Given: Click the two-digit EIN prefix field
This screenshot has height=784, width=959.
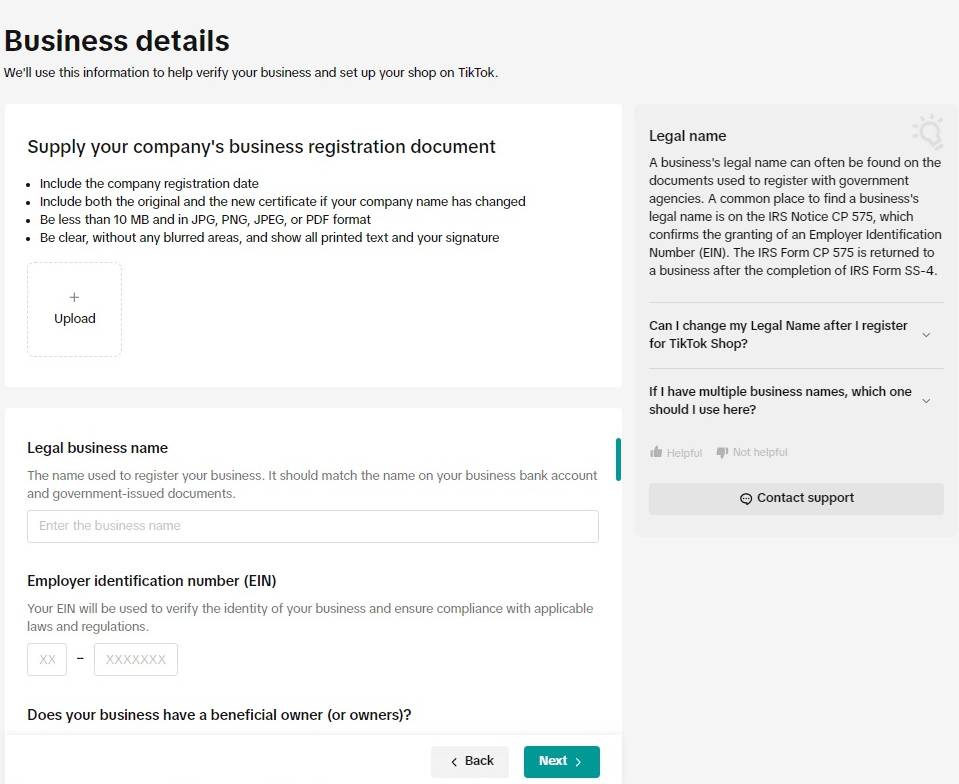Looking at the screenshot, I should click(x=47, y=660).
